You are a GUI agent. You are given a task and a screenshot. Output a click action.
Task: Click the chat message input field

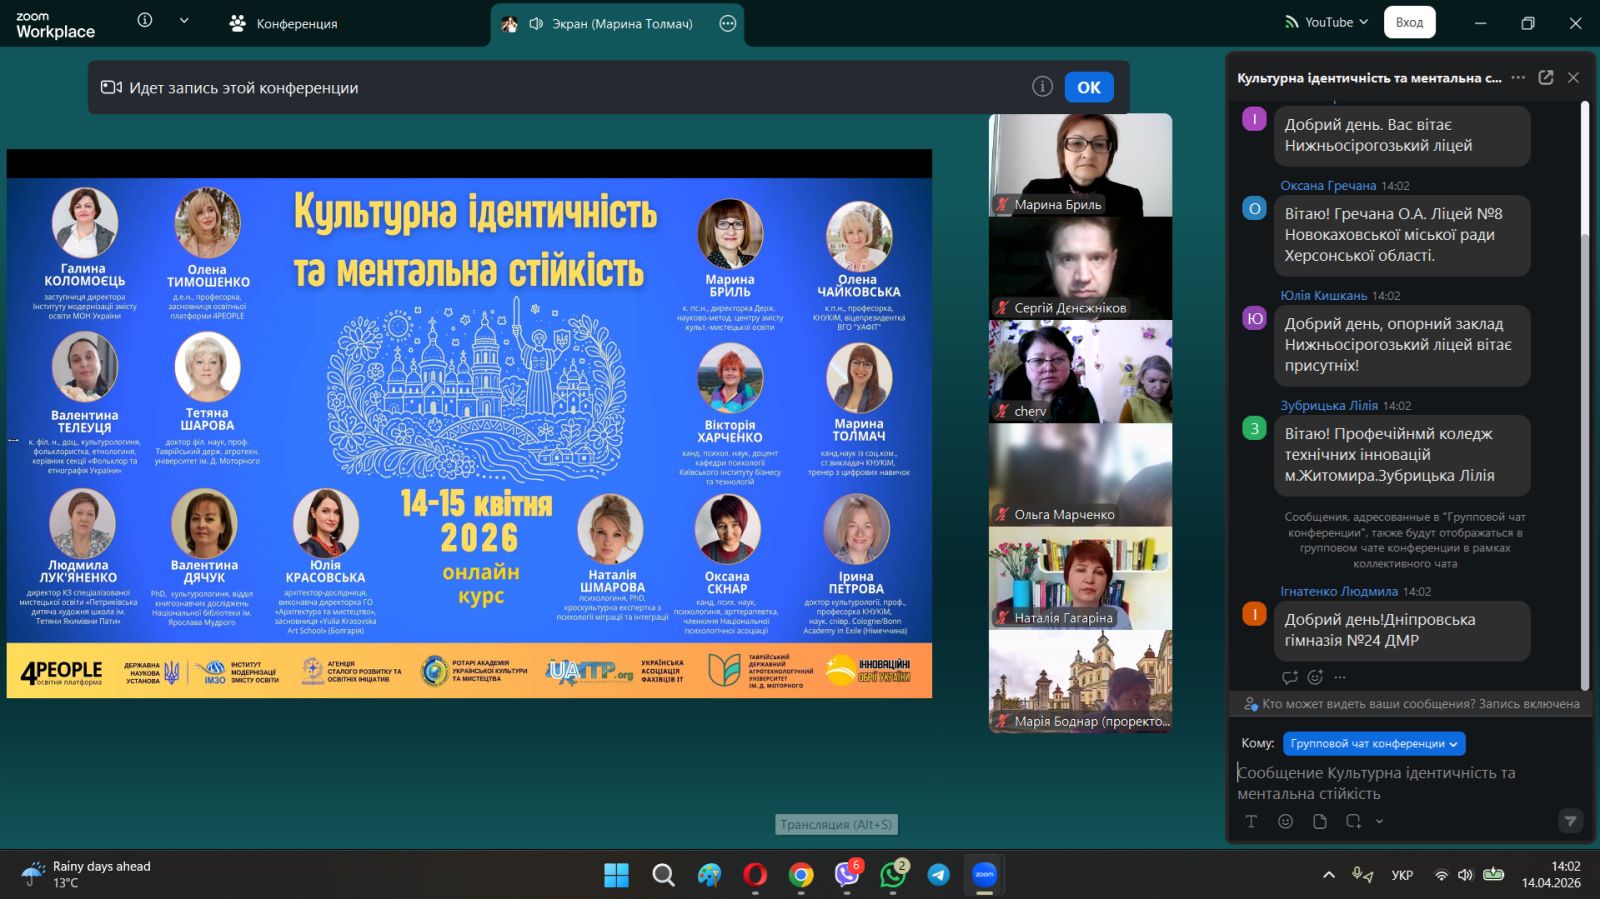pyautogui.click(x=1400, y=783)
